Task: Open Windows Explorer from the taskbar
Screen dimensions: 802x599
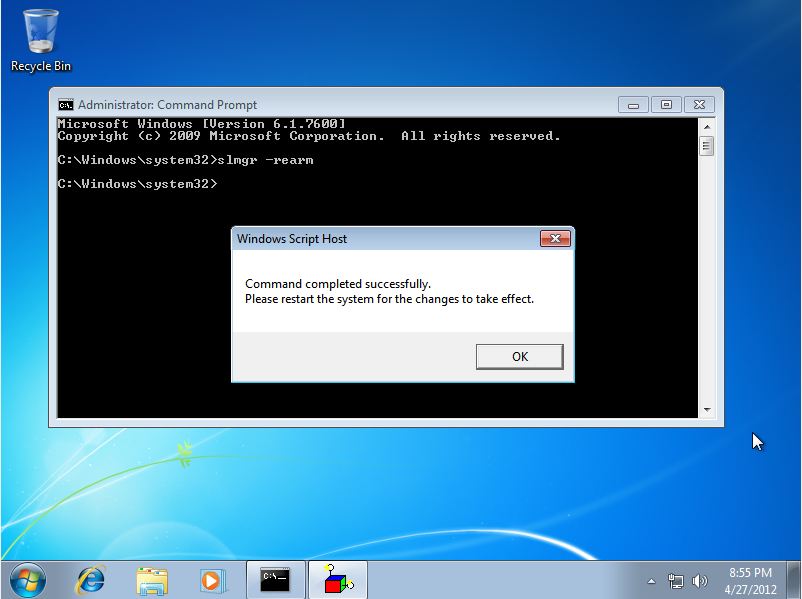Action: pyautogui.click(x=151, y=580)
